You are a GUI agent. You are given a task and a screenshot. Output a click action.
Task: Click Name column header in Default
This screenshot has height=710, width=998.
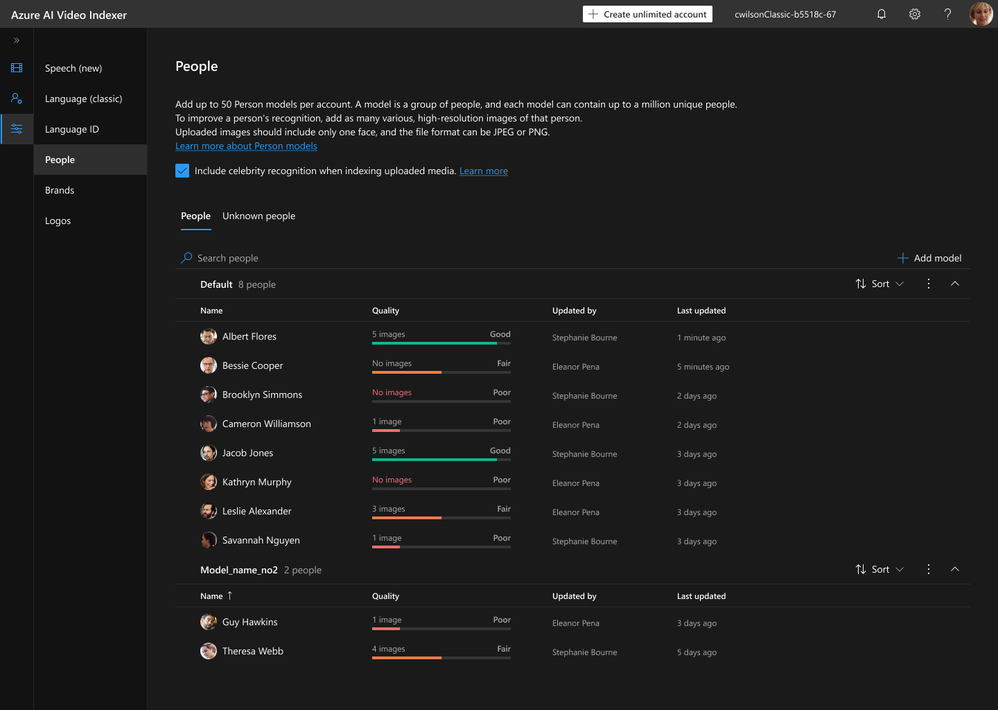coord(211,310)
